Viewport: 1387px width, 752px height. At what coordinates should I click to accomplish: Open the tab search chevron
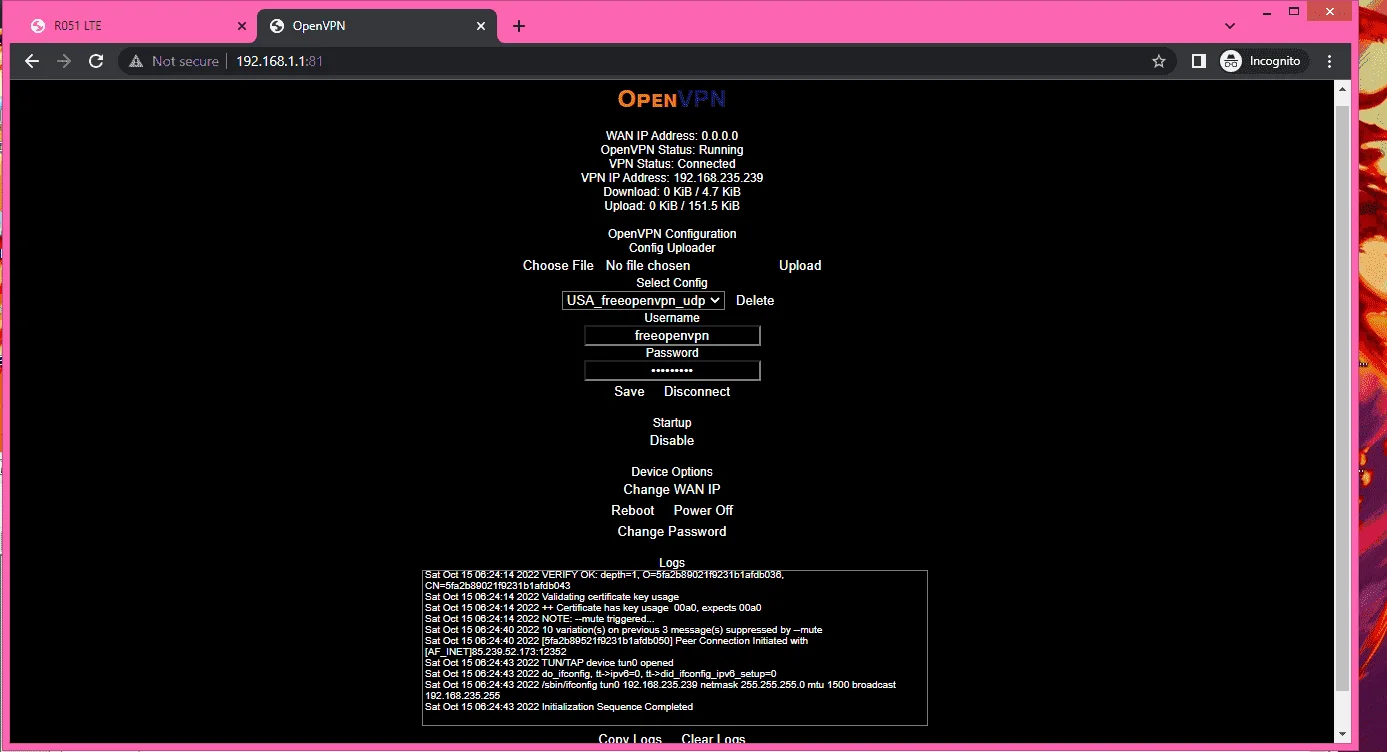click(1230, 26)
